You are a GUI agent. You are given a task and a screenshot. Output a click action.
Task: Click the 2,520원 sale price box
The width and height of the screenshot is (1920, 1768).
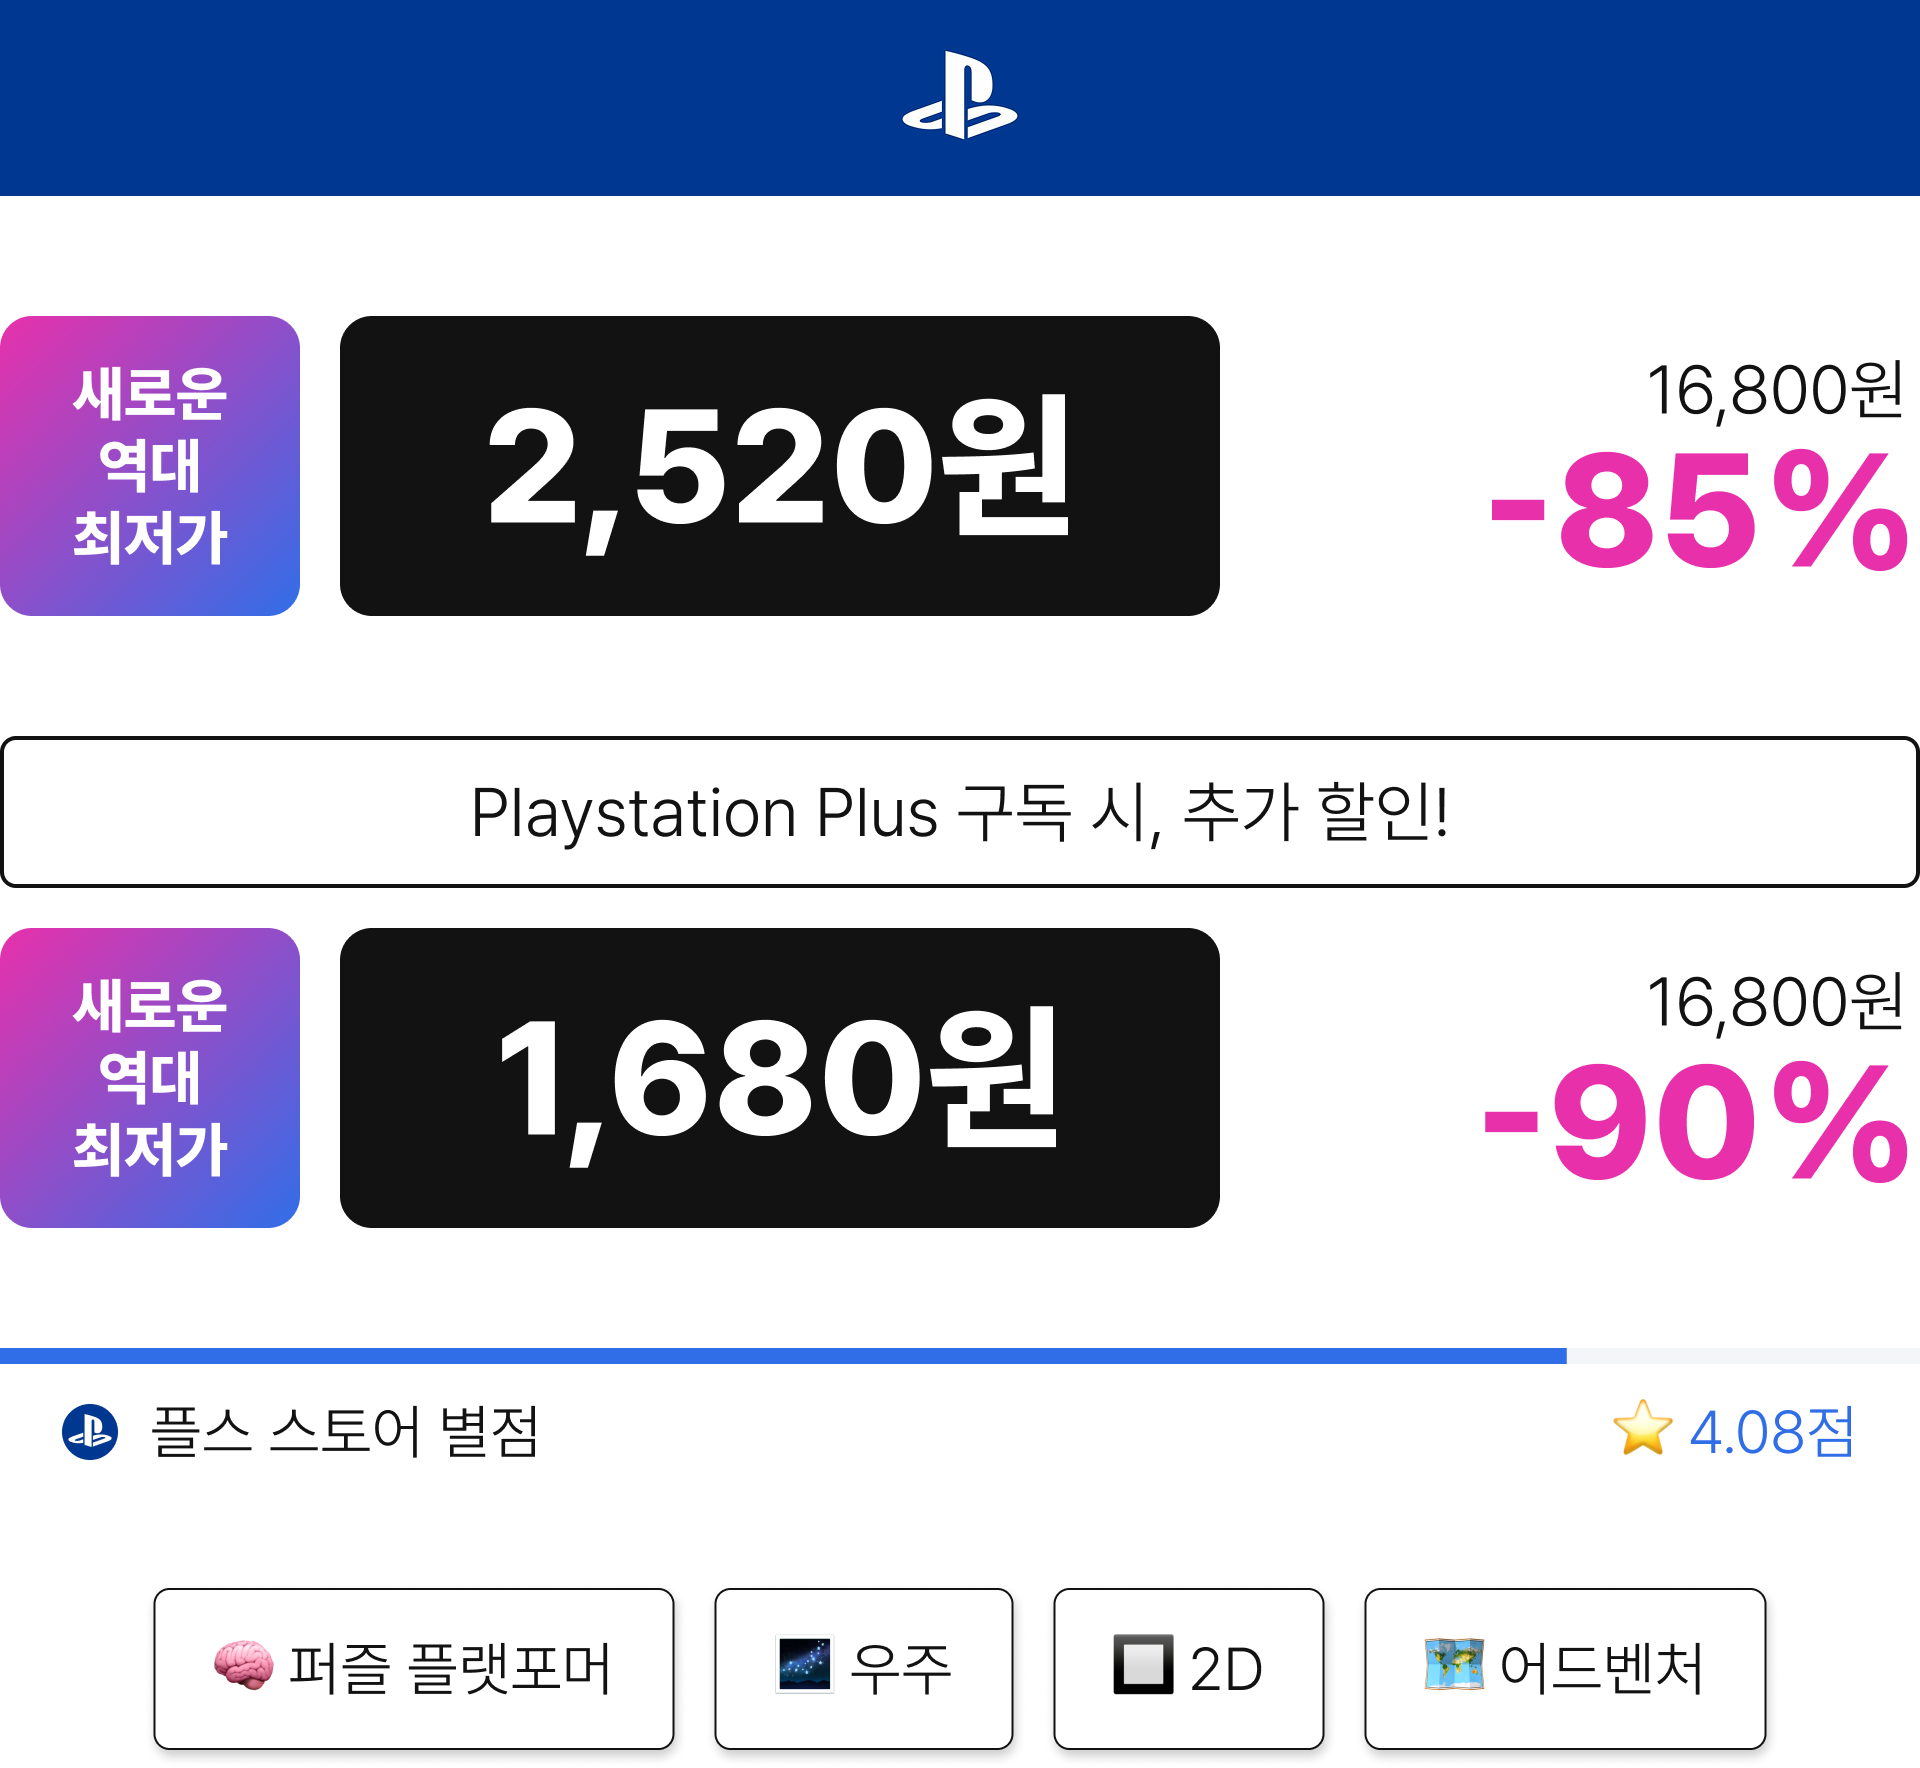(x=780, y=466)
